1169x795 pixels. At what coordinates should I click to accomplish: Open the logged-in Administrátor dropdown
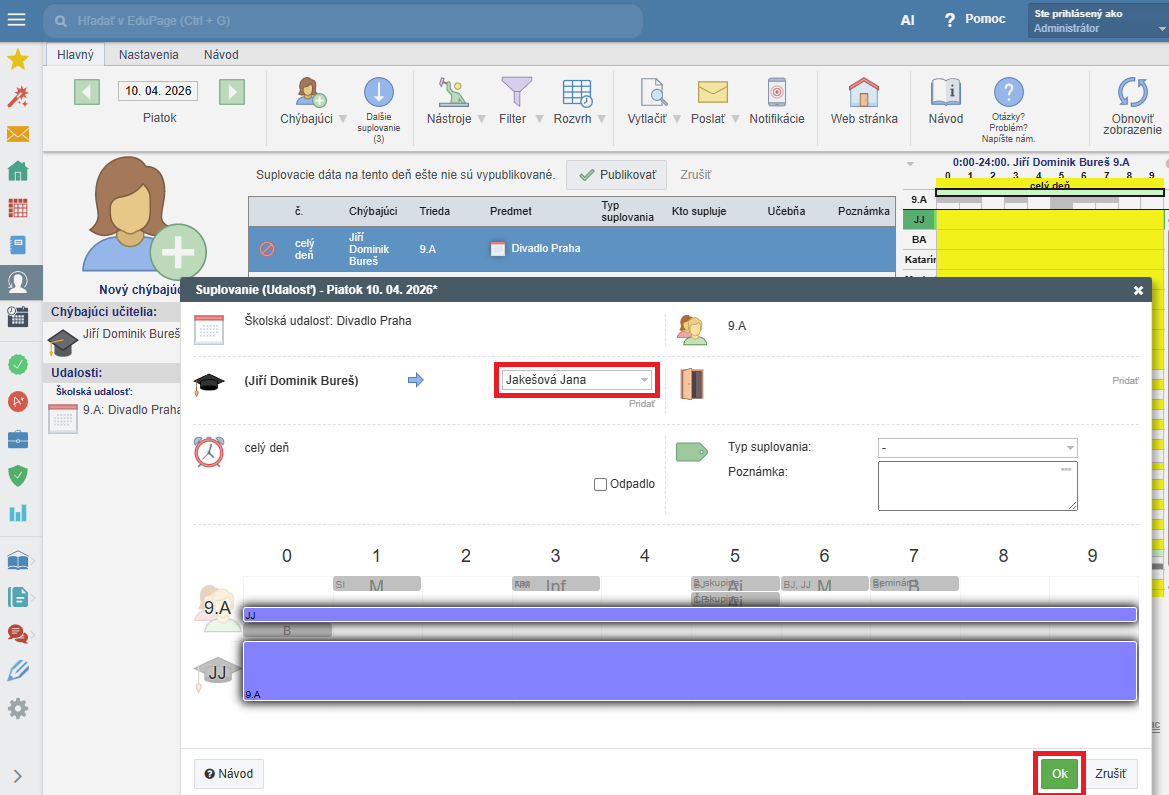click(x=1097, y=21)
